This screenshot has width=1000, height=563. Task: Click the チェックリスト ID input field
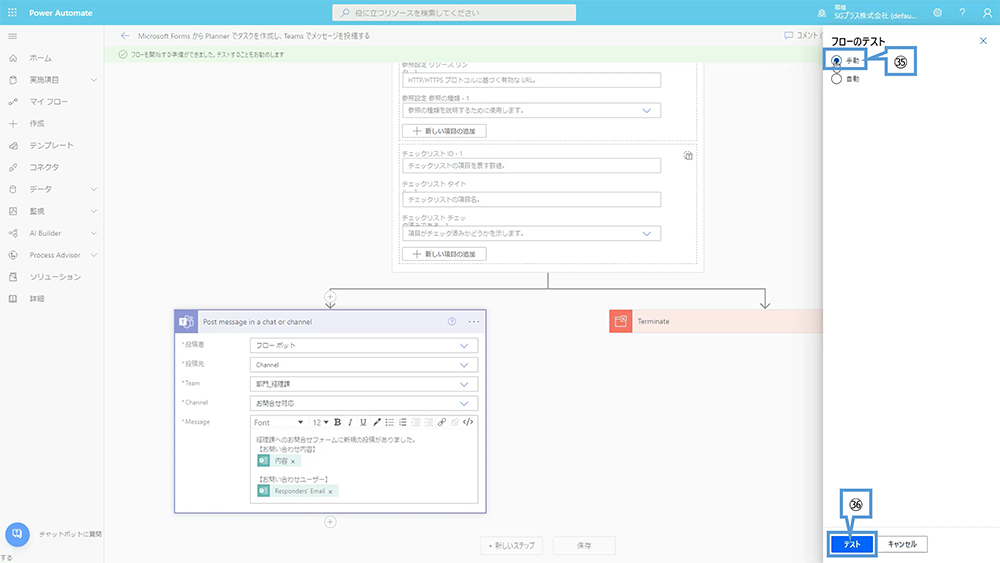click(x=531, y=166)
